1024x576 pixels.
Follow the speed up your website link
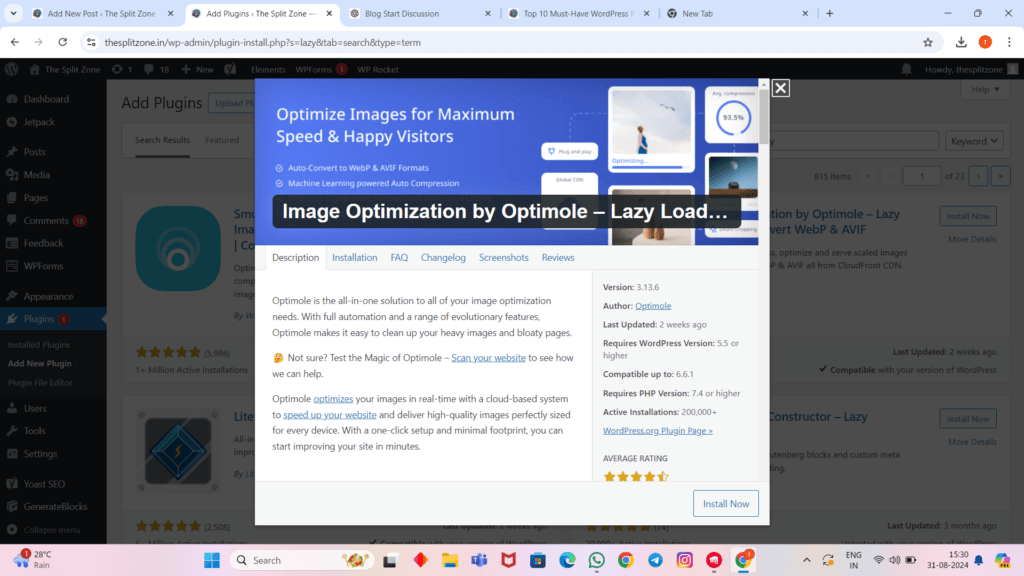point(330,415)
